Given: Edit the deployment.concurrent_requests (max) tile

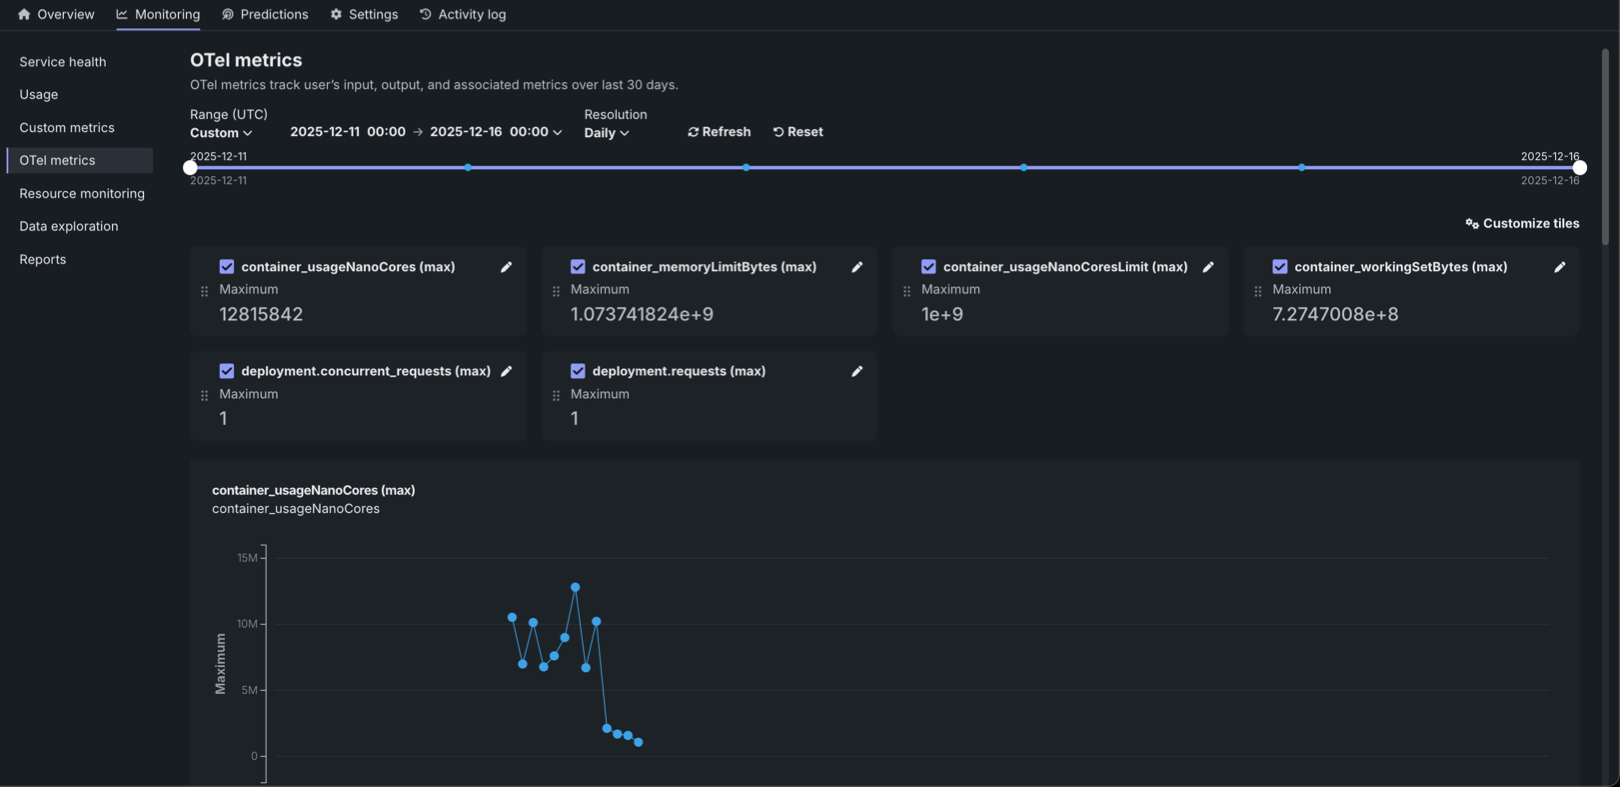Looking at the screenshot, I should pyautogui.click(x=506, y=371).
